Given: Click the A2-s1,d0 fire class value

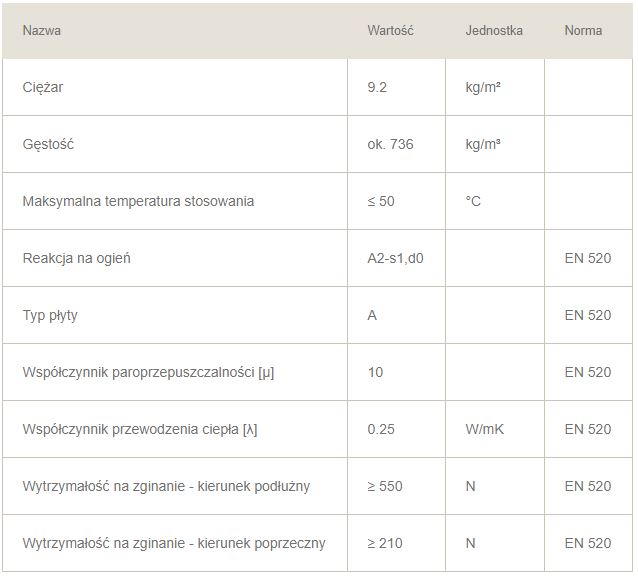Looking at the screenshot, I should tap(395, 258).
